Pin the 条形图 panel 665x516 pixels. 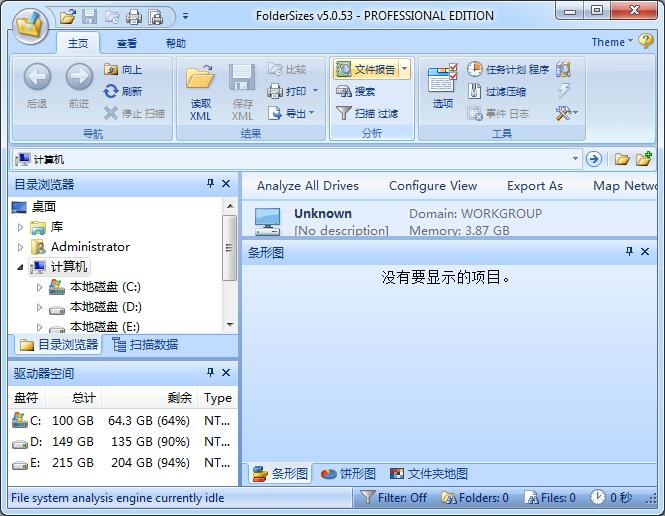(629, 251)
